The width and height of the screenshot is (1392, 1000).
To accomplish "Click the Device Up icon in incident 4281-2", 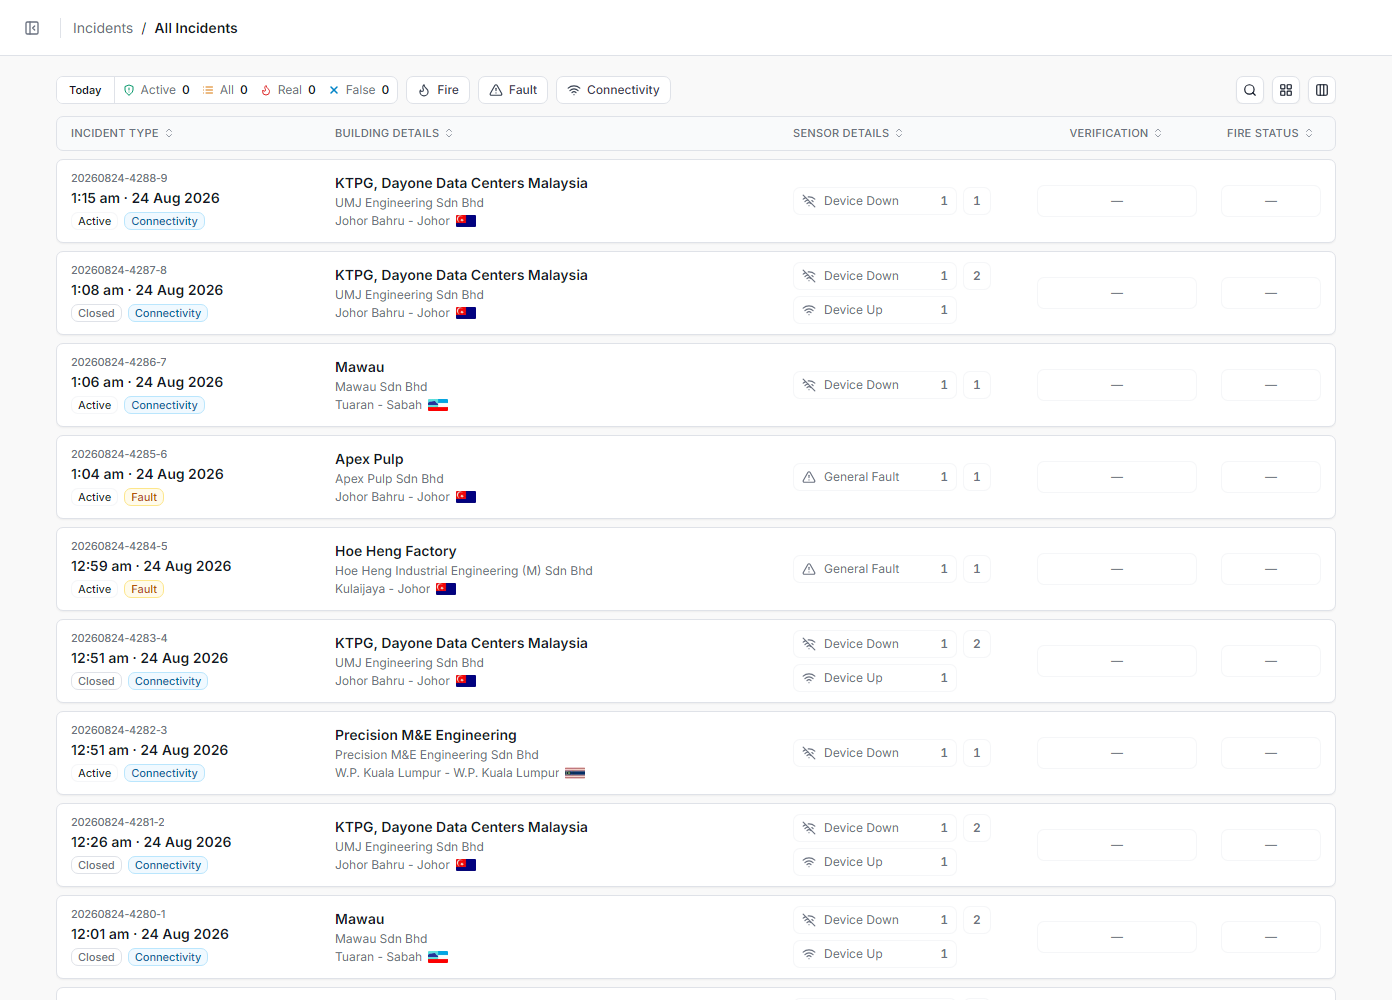I will point(809,862).
